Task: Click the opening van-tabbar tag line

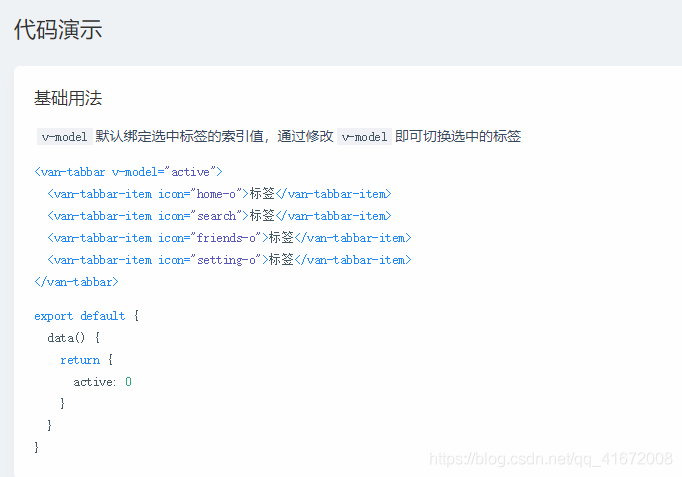Action: [x=128, y=172]
